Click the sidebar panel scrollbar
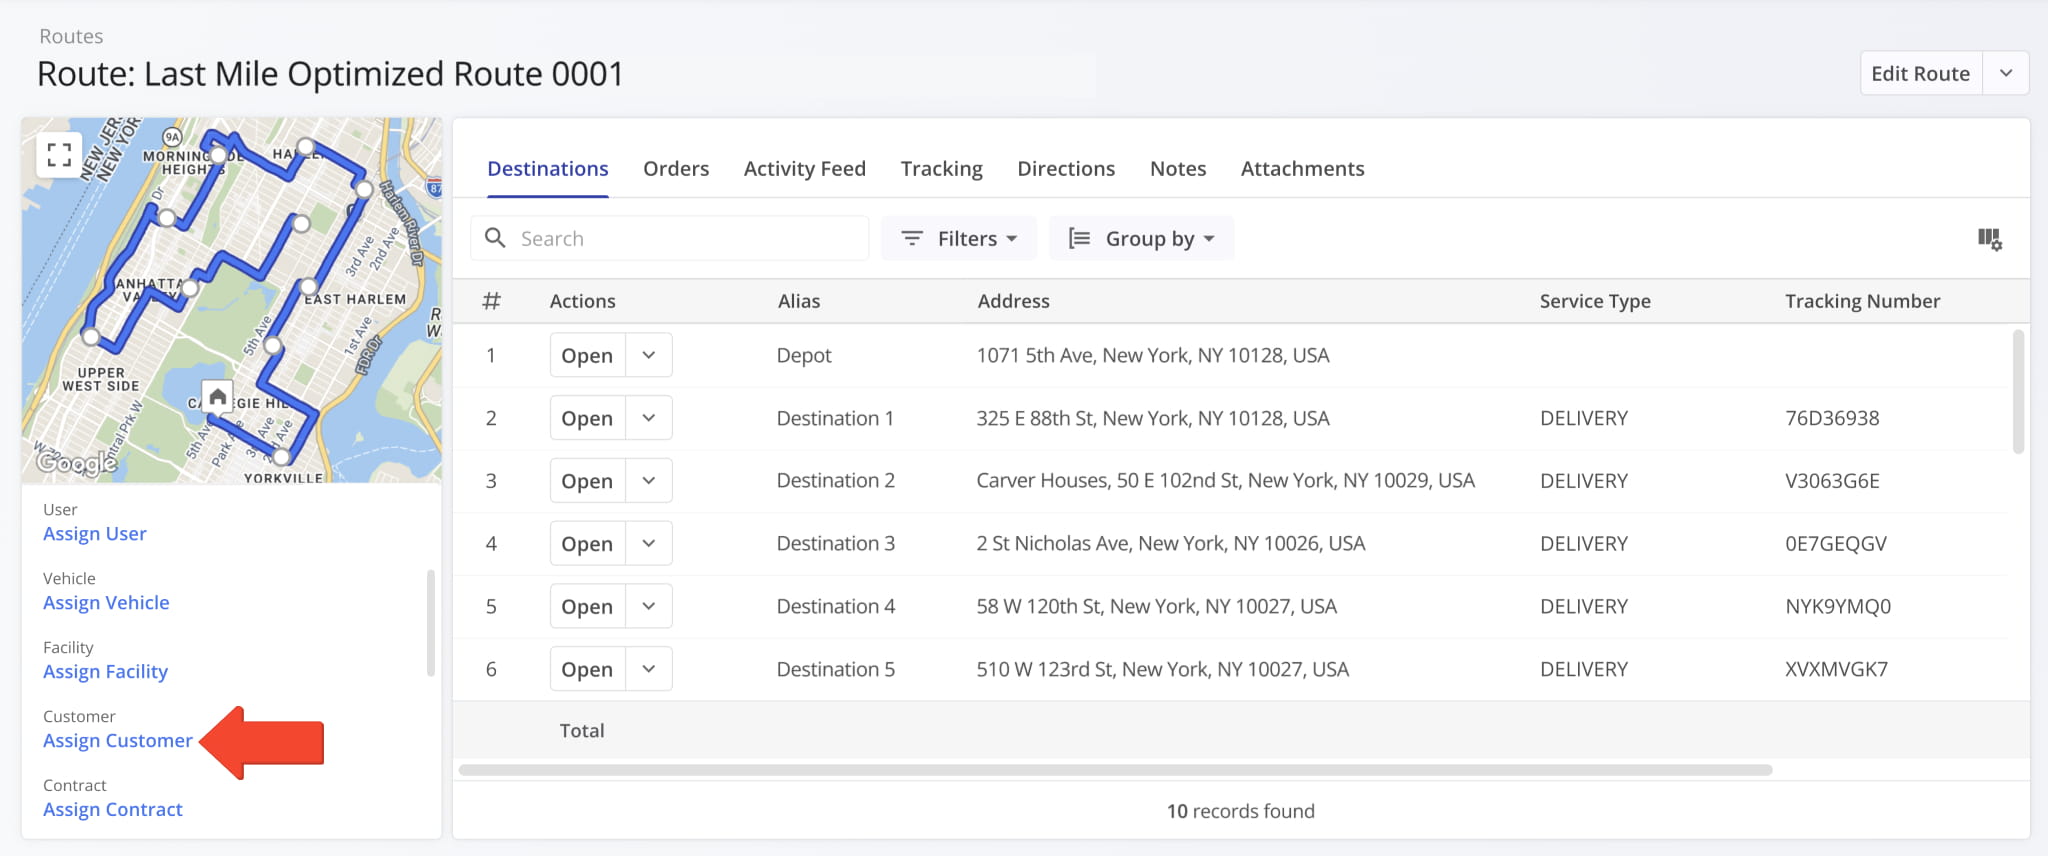This screenshot has height=856, width=2048. pos(431,623)
